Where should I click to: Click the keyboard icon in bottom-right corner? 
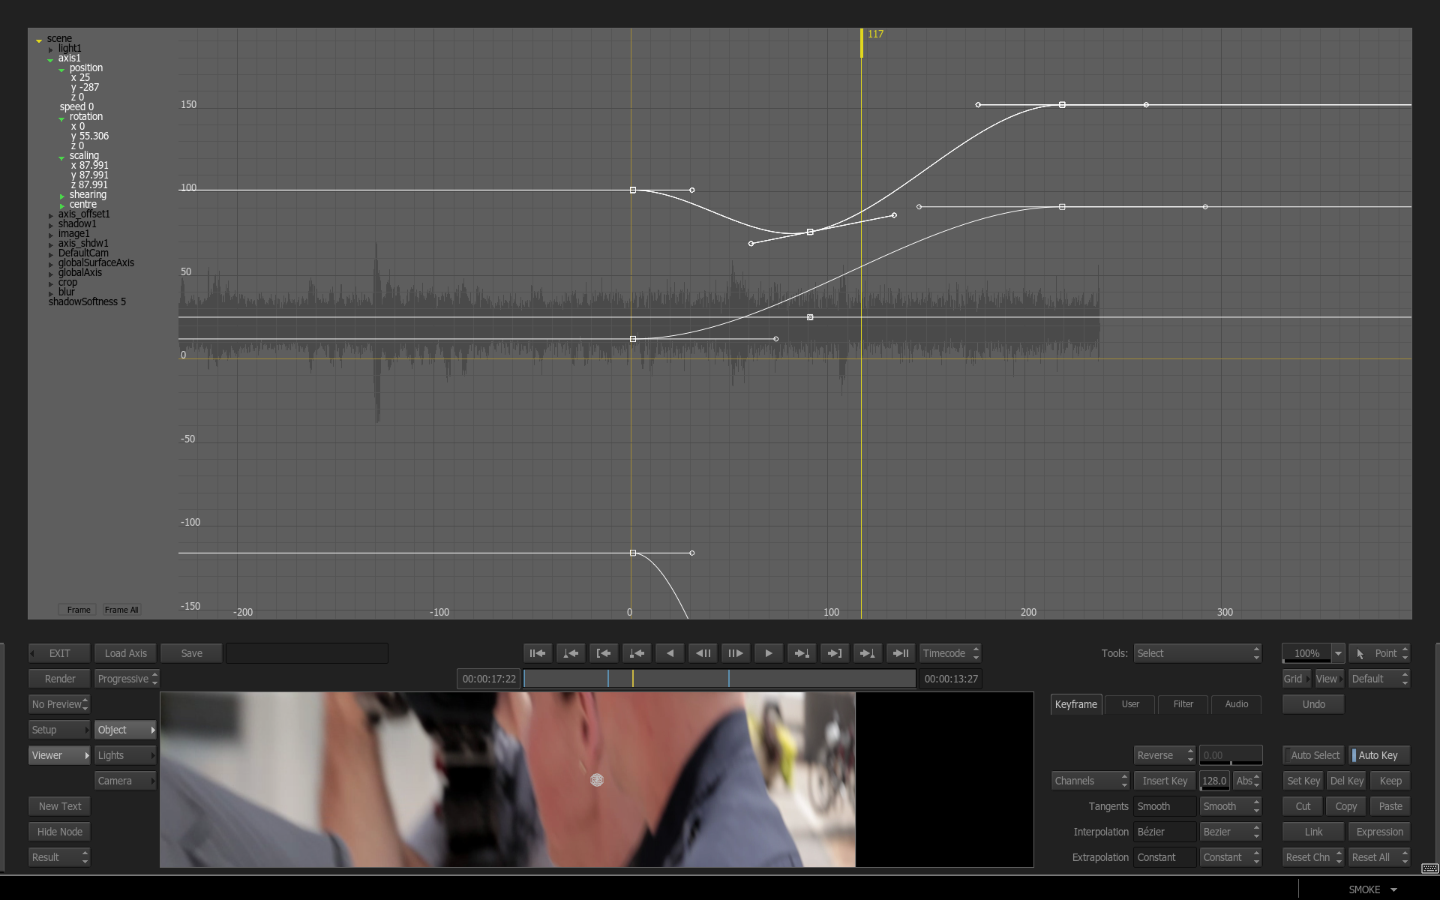point(1429,868)
